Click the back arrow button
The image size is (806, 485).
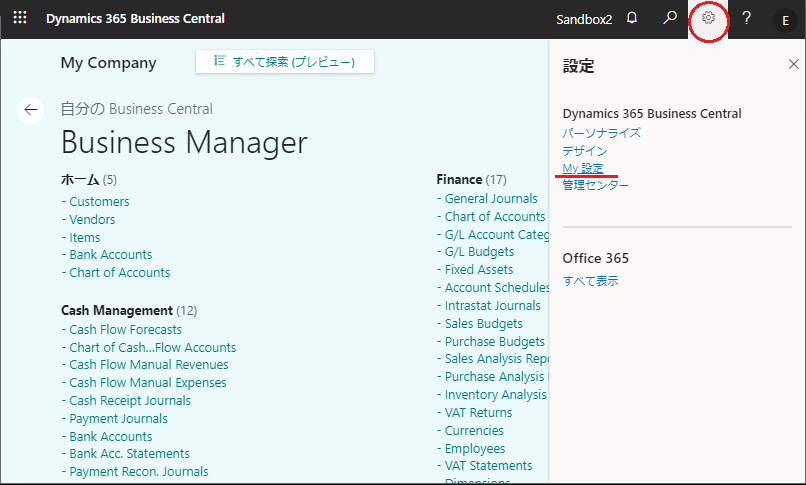coord(31,110)
